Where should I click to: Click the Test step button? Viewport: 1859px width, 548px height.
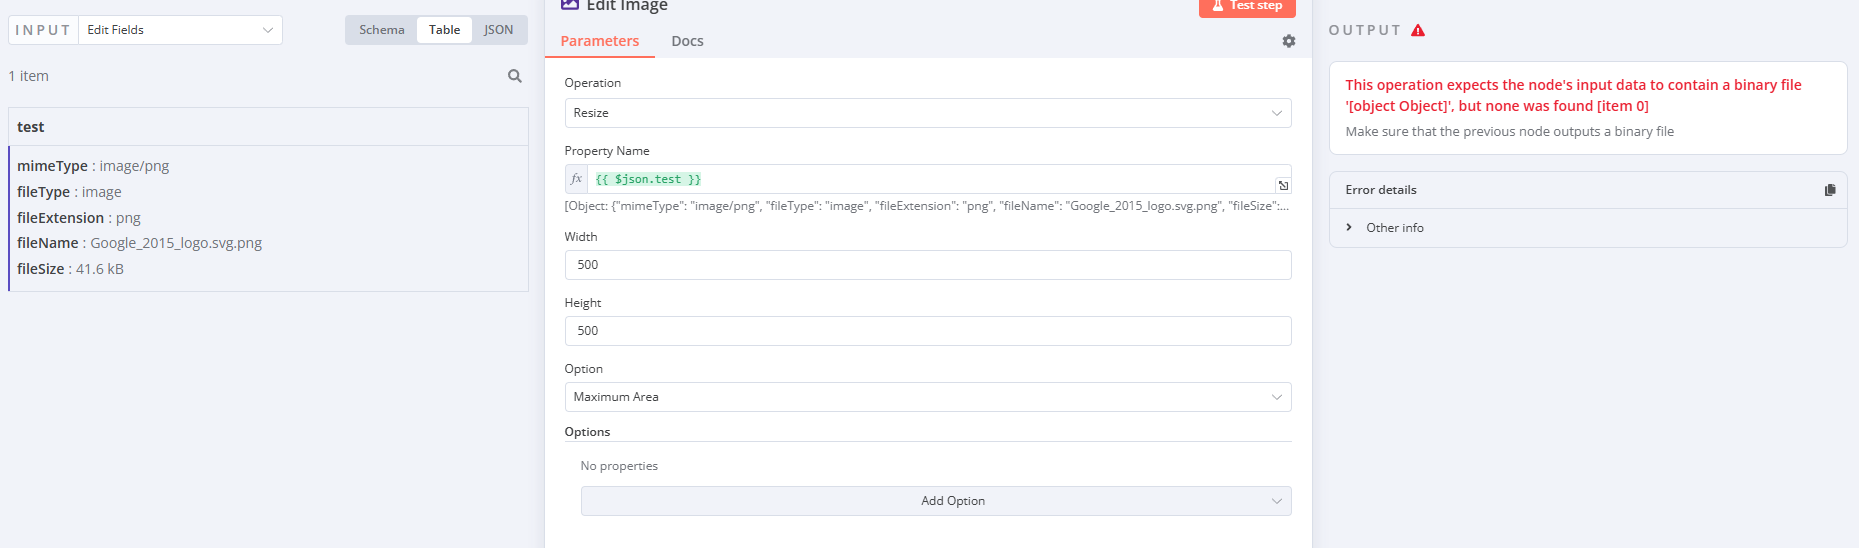(x=1247, y=7)
